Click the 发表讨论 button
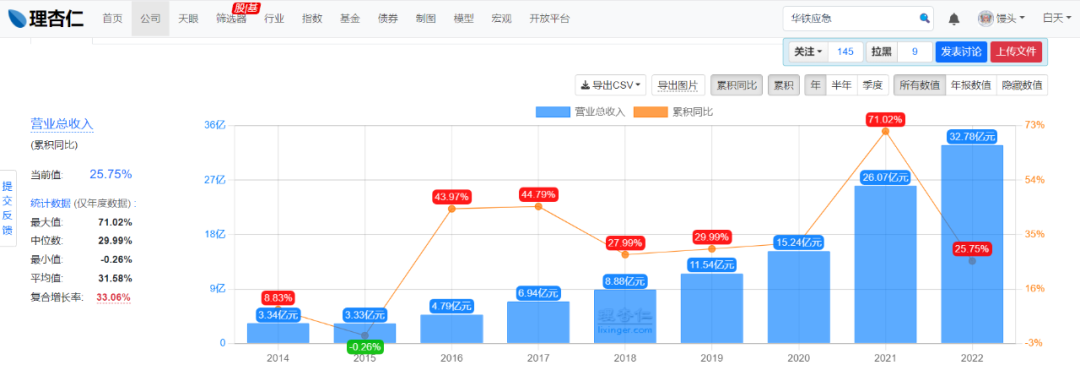The width and height of the screenshot is (1080, 392). coord(962,52)
